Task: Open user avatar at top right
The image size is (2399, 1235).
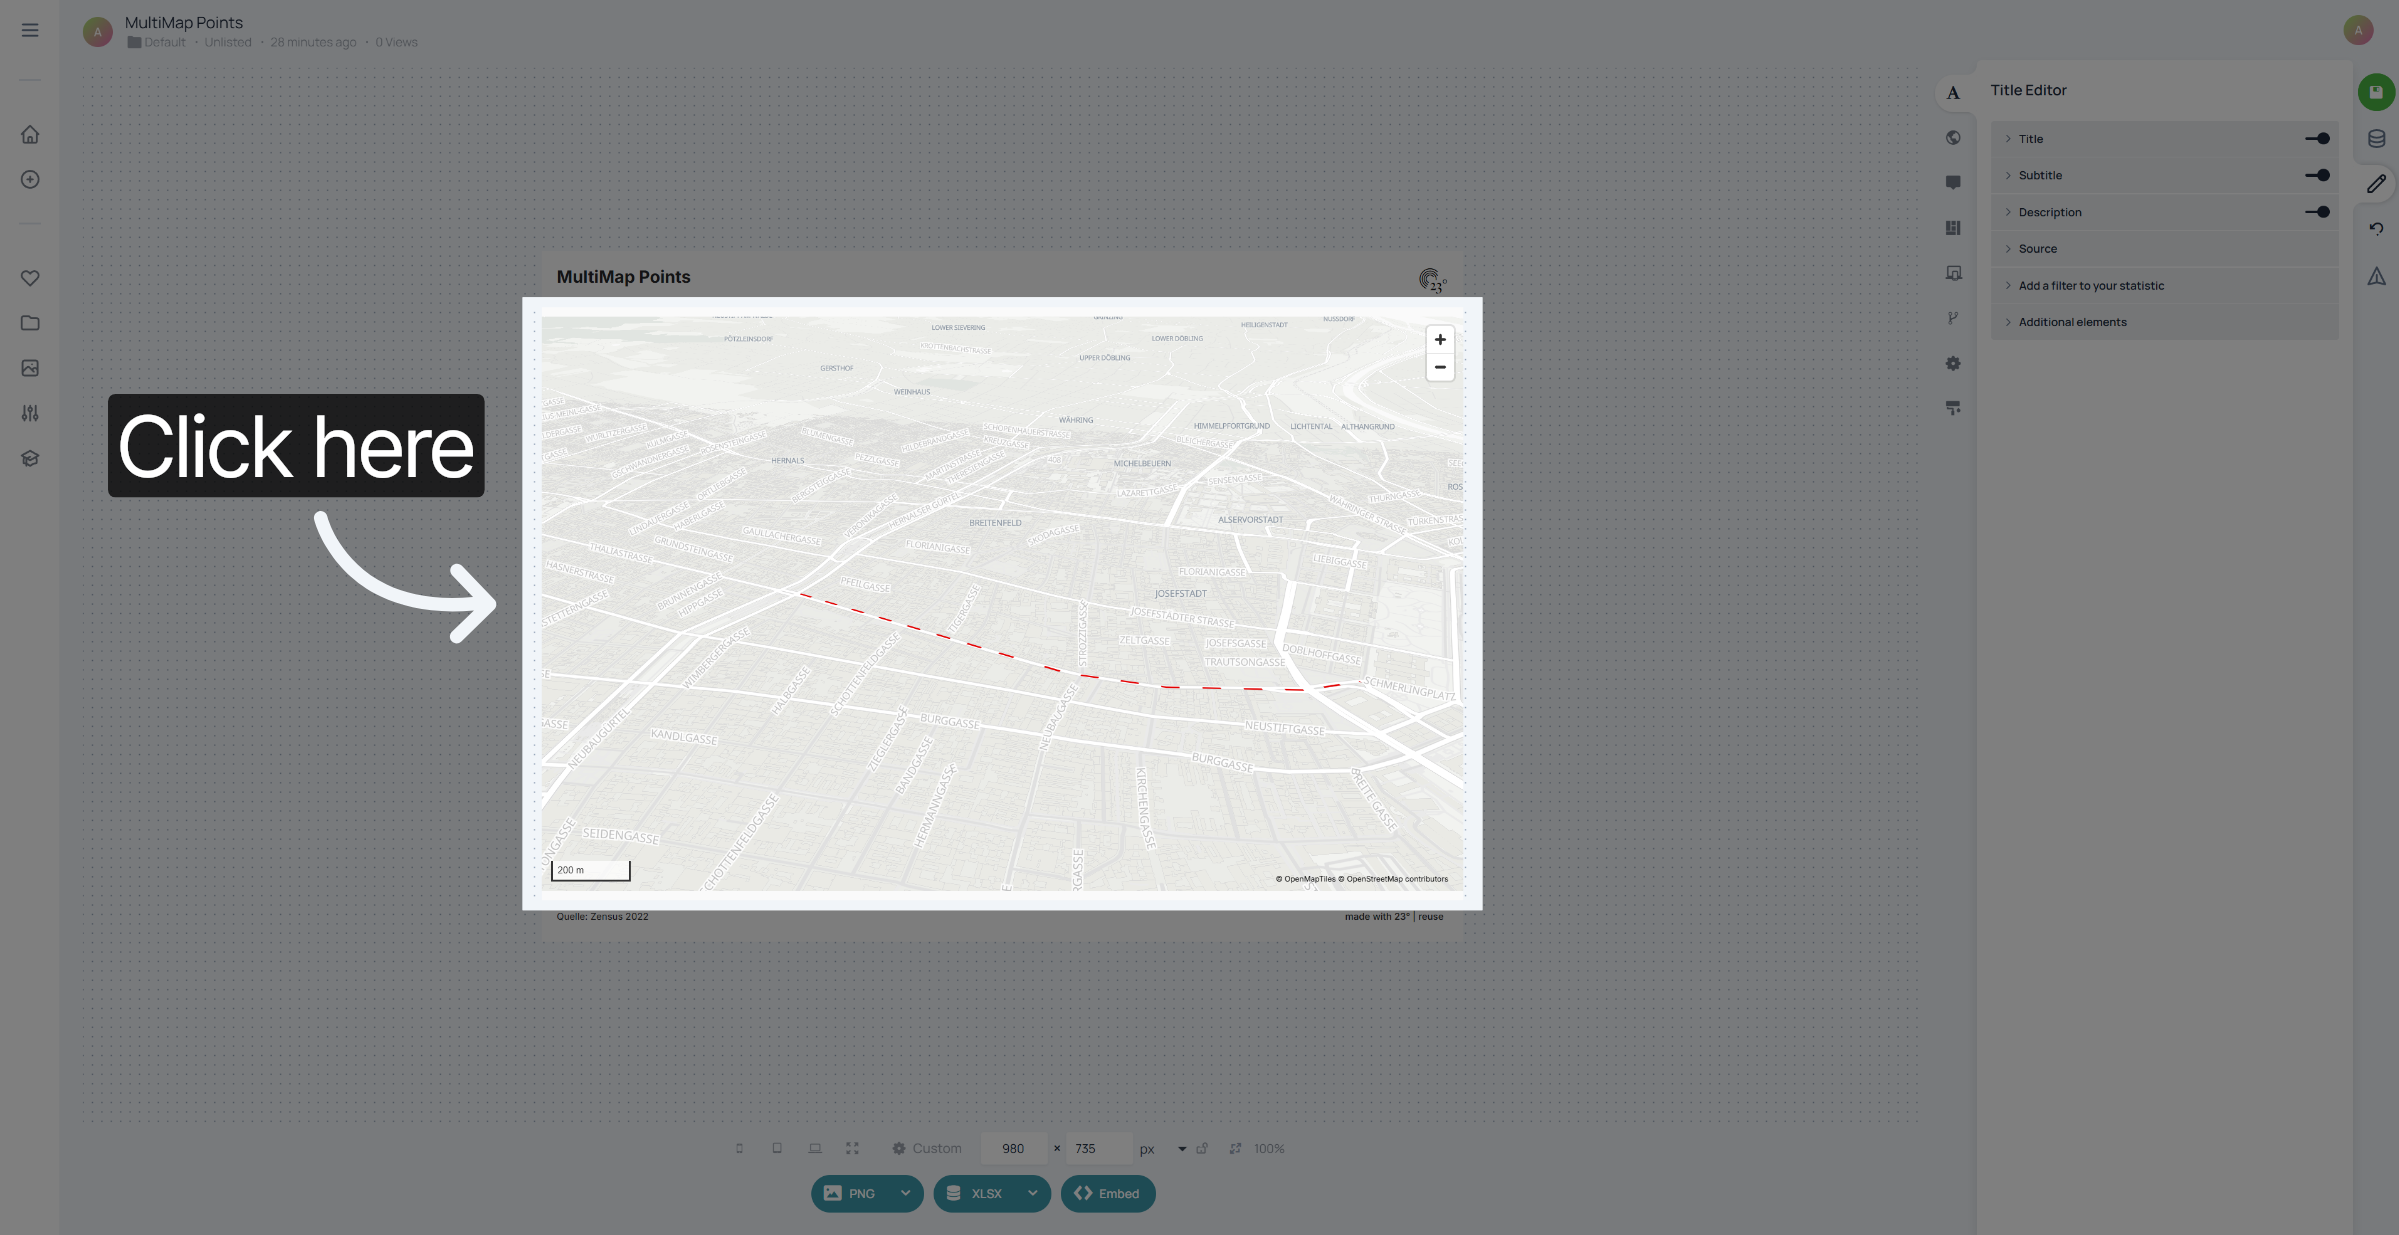Action: pos(2358,30)
